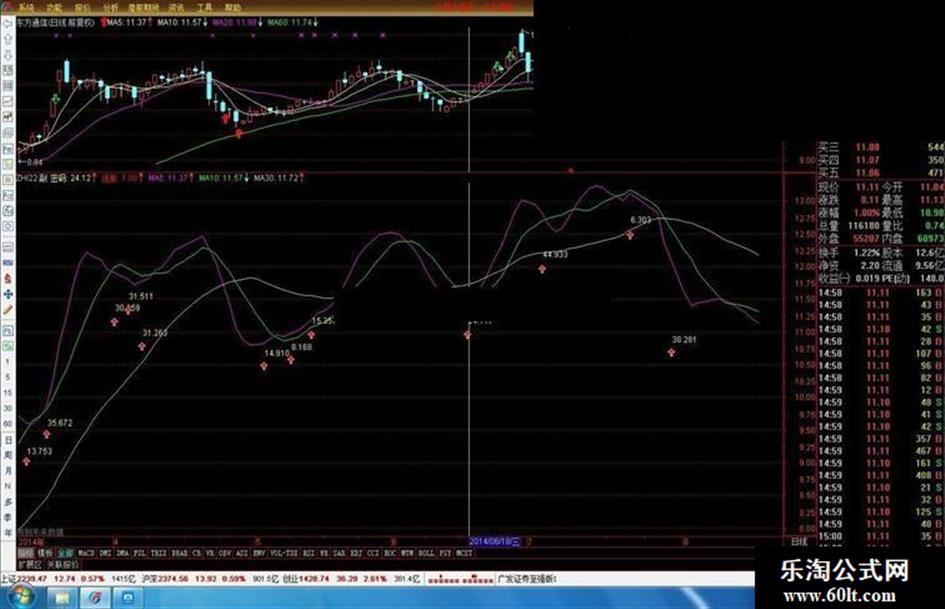The width and height of the screenshot is (945, 609).
Task: Select the OBV indicator tab
Action: click(x=225, y=553)
